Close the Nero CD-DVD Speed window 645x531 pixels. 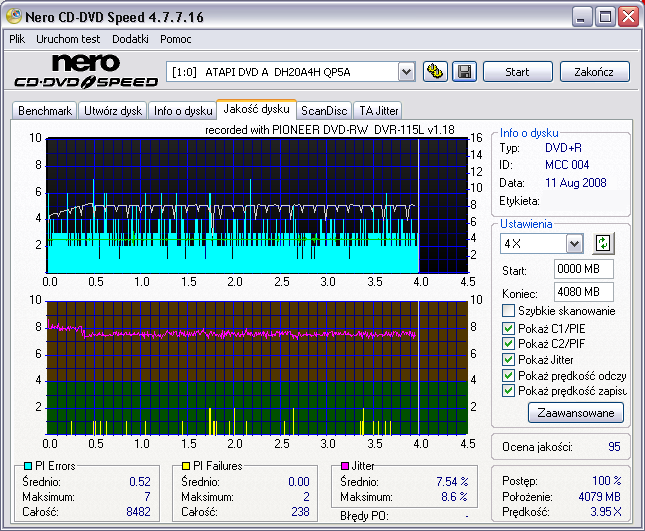(629, 17)
